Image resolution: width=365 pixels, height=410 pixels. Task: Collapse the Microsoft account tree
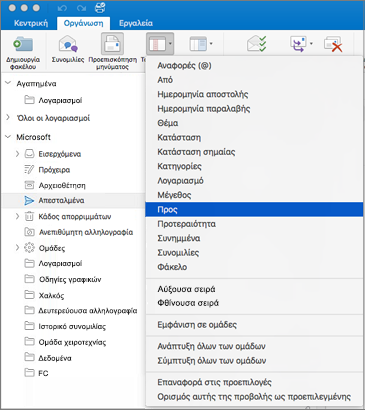coord(8,137)
